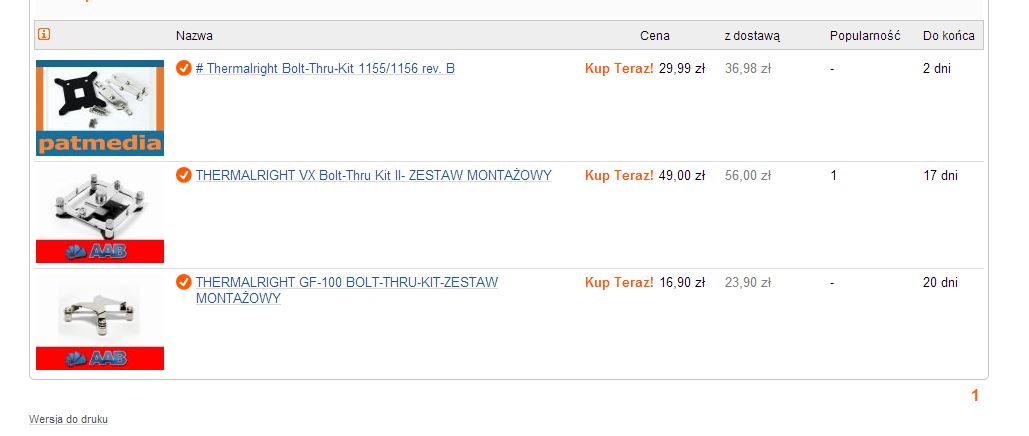
Task: Click the orange checkmark beside Thermalright Bolt-Thru-Kit 1155/1156
Action: (184, 68)
